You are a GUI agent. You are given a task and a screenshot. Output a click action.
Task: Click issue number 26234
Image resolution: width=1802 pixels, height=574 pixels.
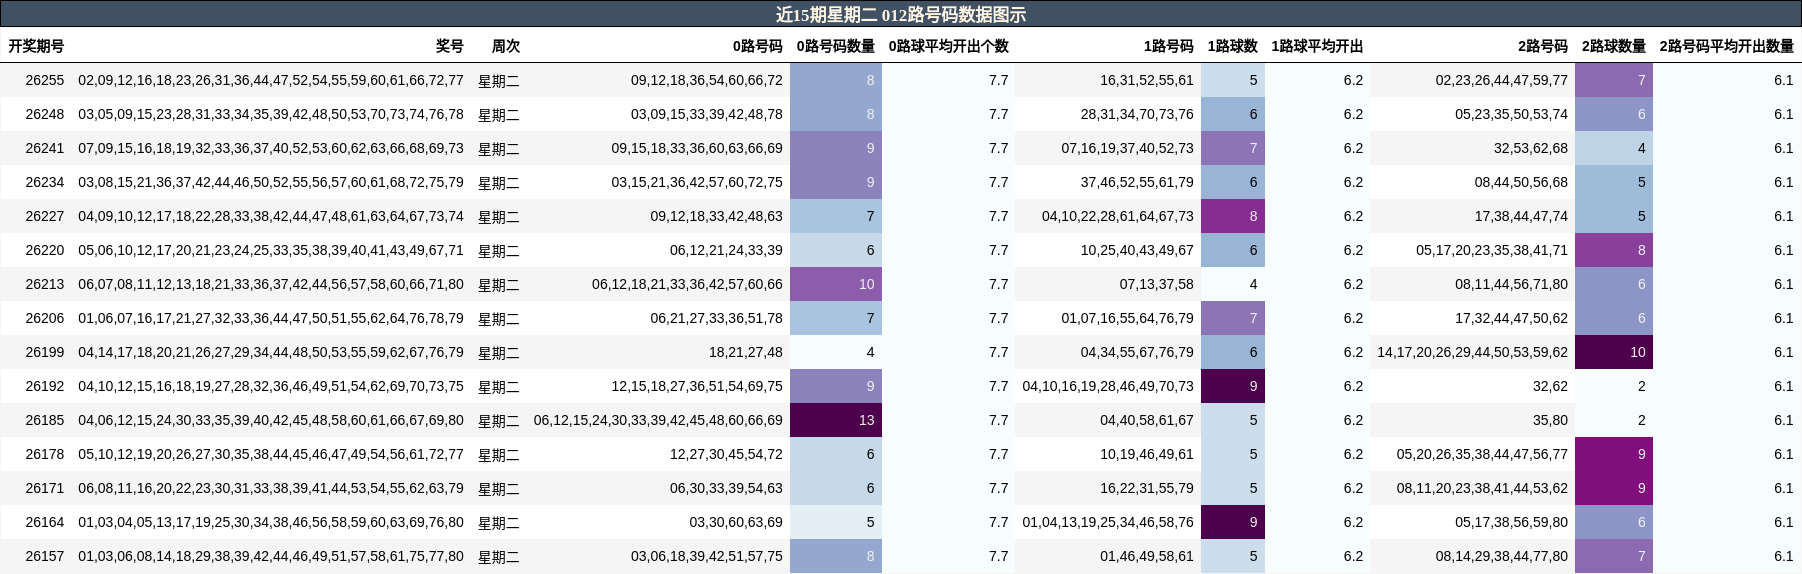(44, 182)
